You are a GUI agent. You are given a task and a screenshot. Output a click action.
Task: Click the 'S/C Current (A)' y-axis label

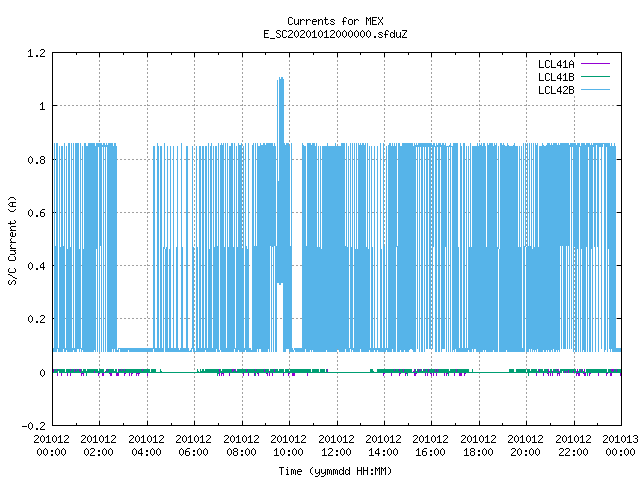coord(12,241)
